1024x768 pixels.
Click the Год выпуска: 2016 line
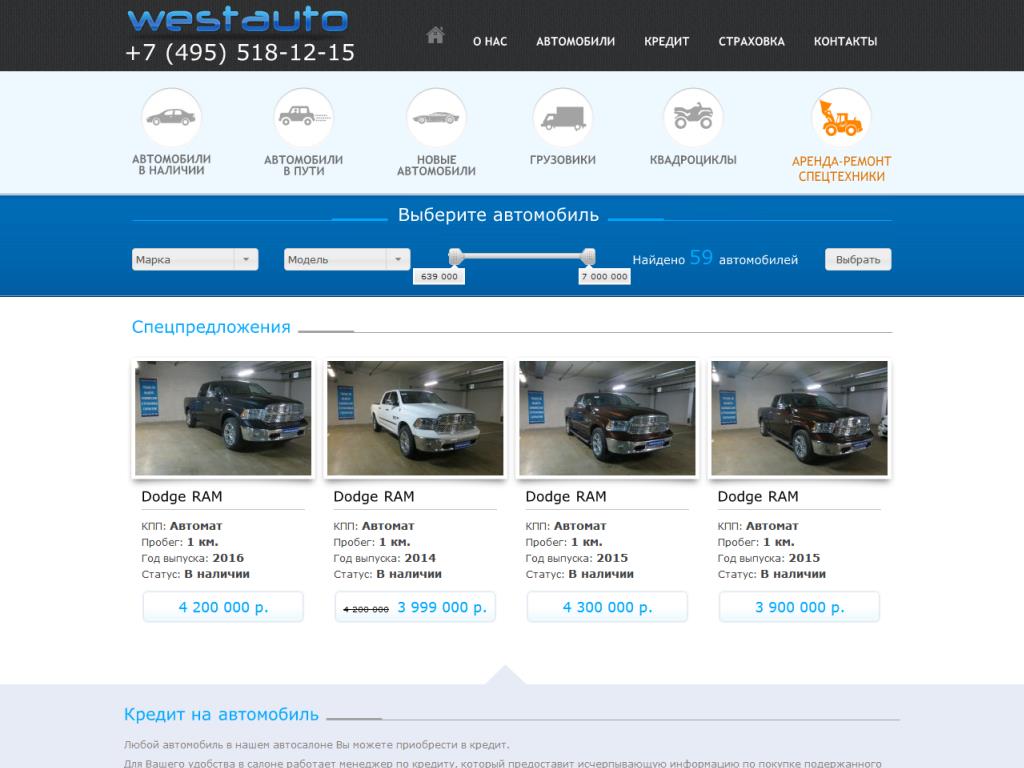click(193, 558)
